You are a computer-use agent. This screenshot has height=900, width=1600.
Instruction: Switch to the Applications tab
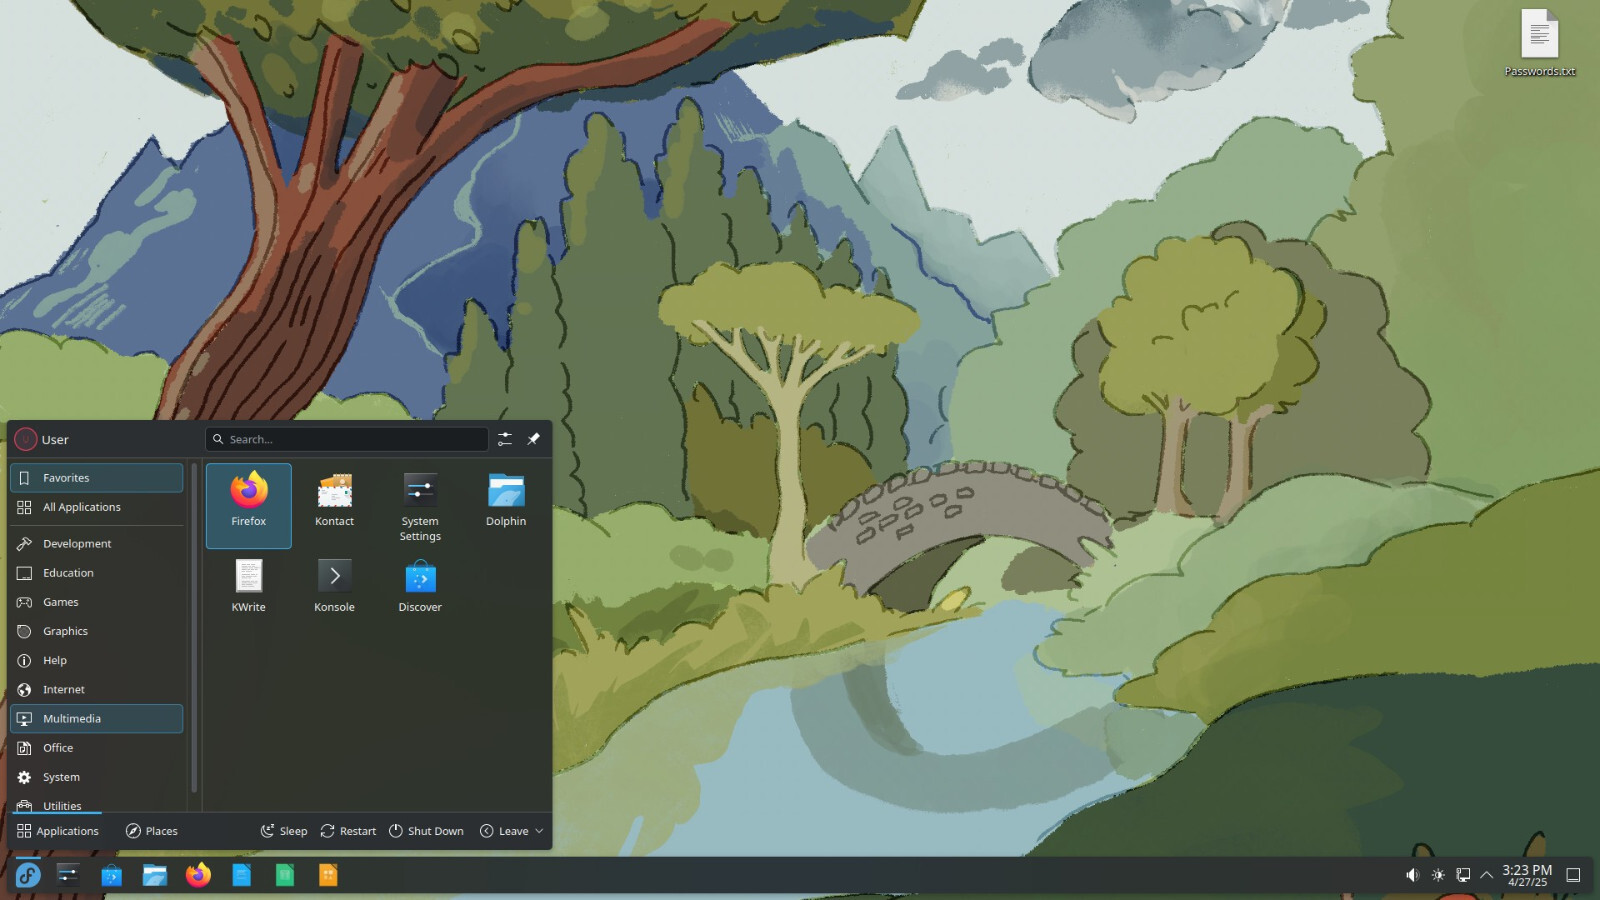[58, 831]
